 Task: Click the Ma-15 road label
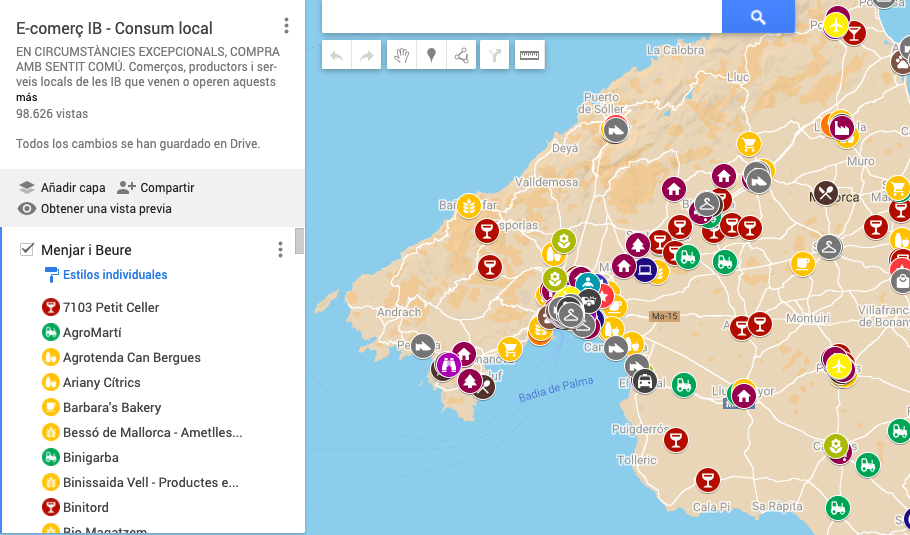point(664,316)
